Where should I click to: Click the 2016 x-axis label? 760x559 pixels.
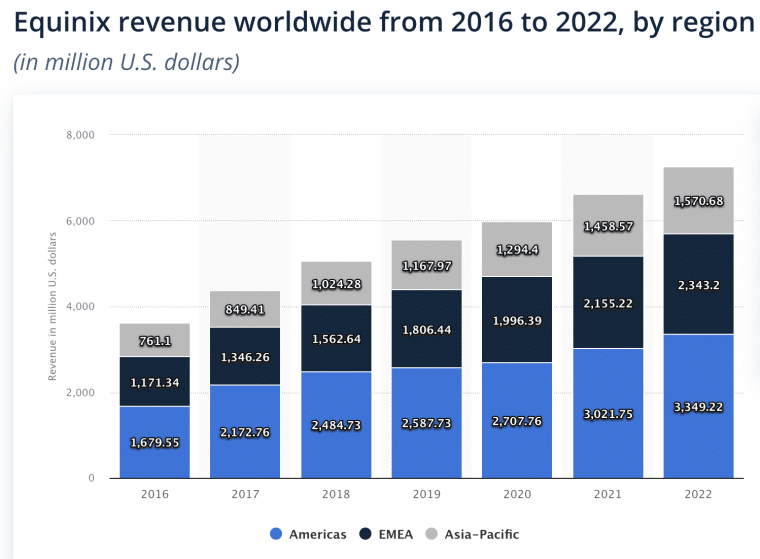click(x=155, y=494)
